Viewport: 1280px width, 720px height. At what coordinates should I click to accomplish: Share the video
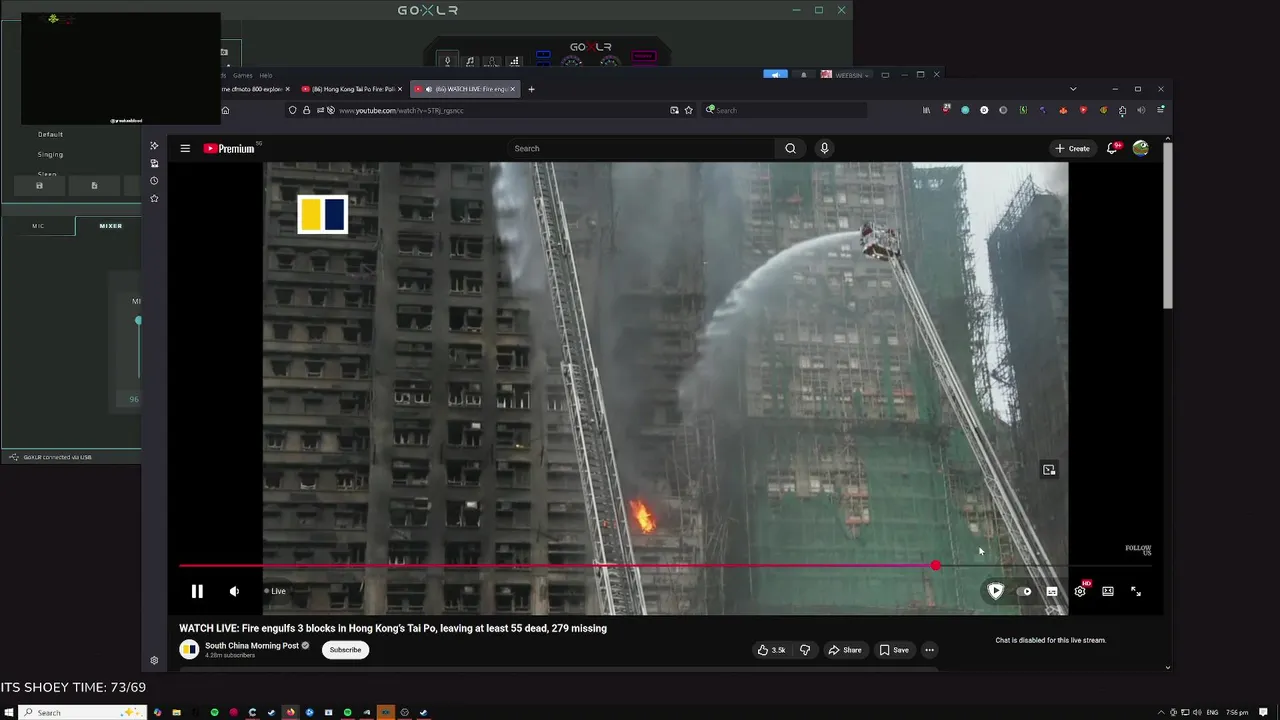[x=844, y=650]
